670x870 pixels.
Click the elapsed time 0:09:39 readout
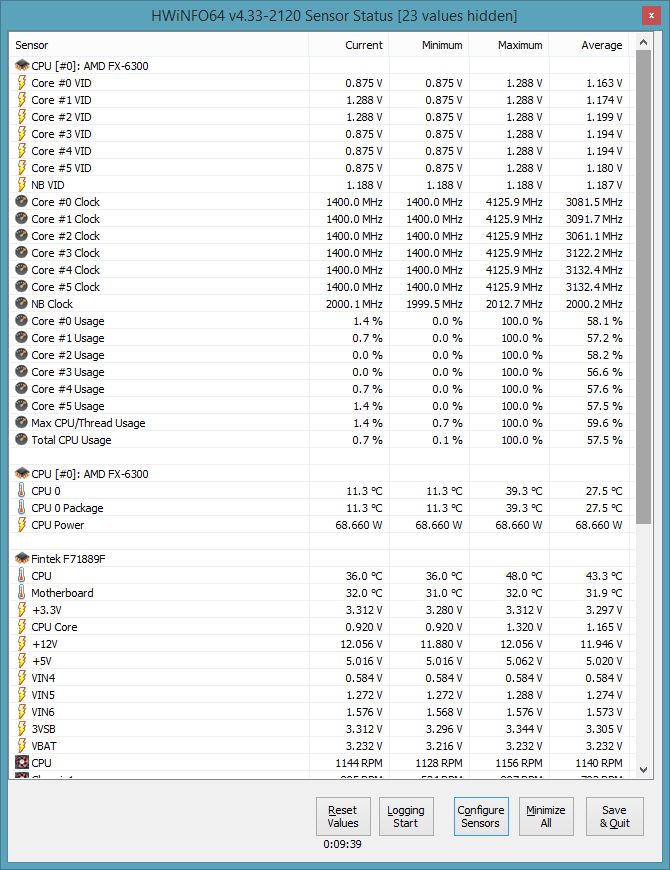[x=342, y=844]
